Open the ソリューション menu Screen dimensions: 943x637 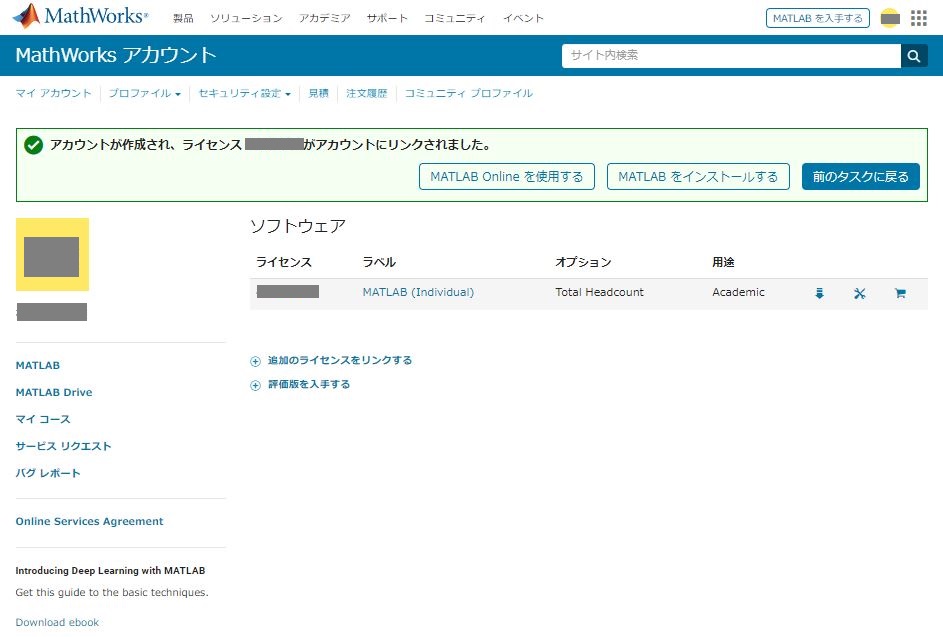pyautogui.click(x=246, y=19)
